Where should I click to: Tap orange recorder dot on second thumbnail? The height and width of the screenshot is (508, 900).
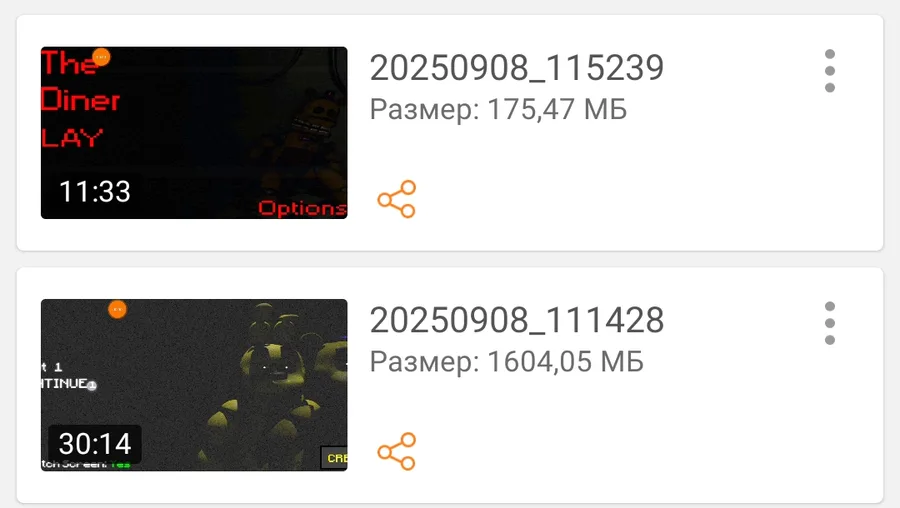tap(117, 309)
